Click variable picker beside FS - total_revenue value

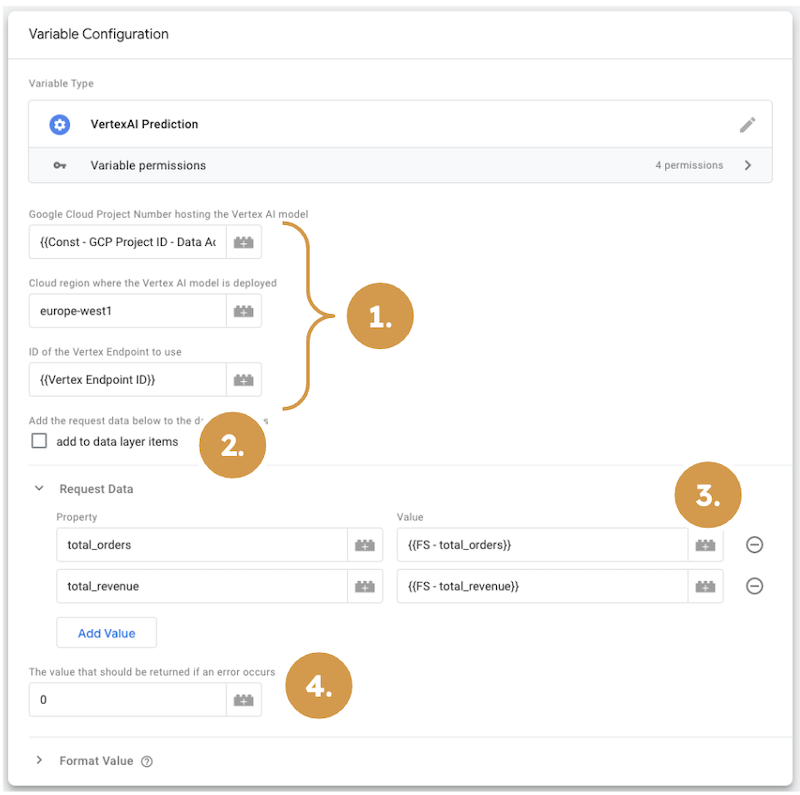coord(706,586)
